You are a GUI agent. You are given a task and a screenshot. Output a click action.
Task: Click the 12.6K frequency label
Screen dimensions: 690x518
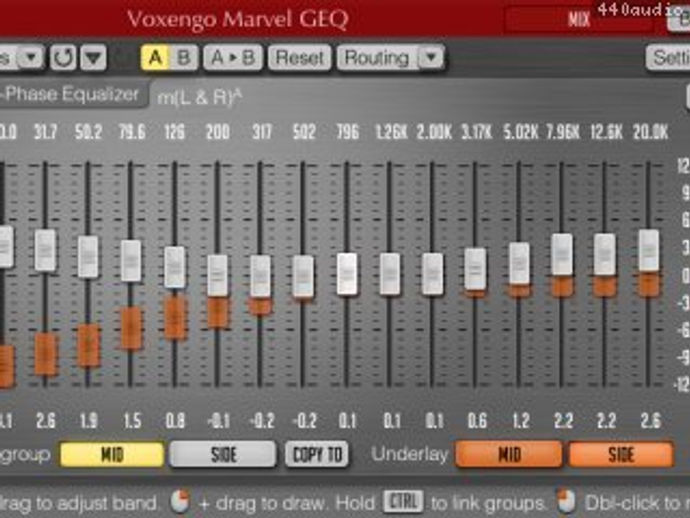coord(606,132)
